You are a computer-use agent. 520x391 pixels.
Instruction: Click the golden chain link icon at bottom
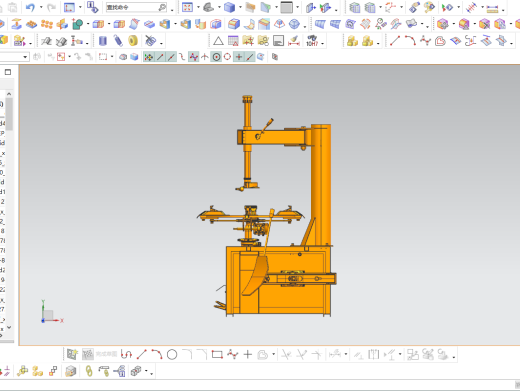89,371
